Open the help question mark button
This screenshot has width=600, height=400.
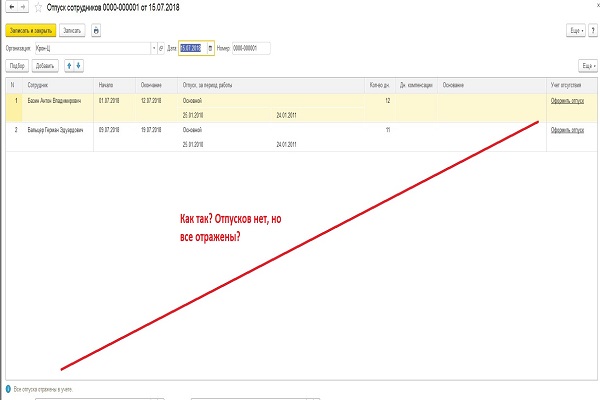(x=592, y=31)
